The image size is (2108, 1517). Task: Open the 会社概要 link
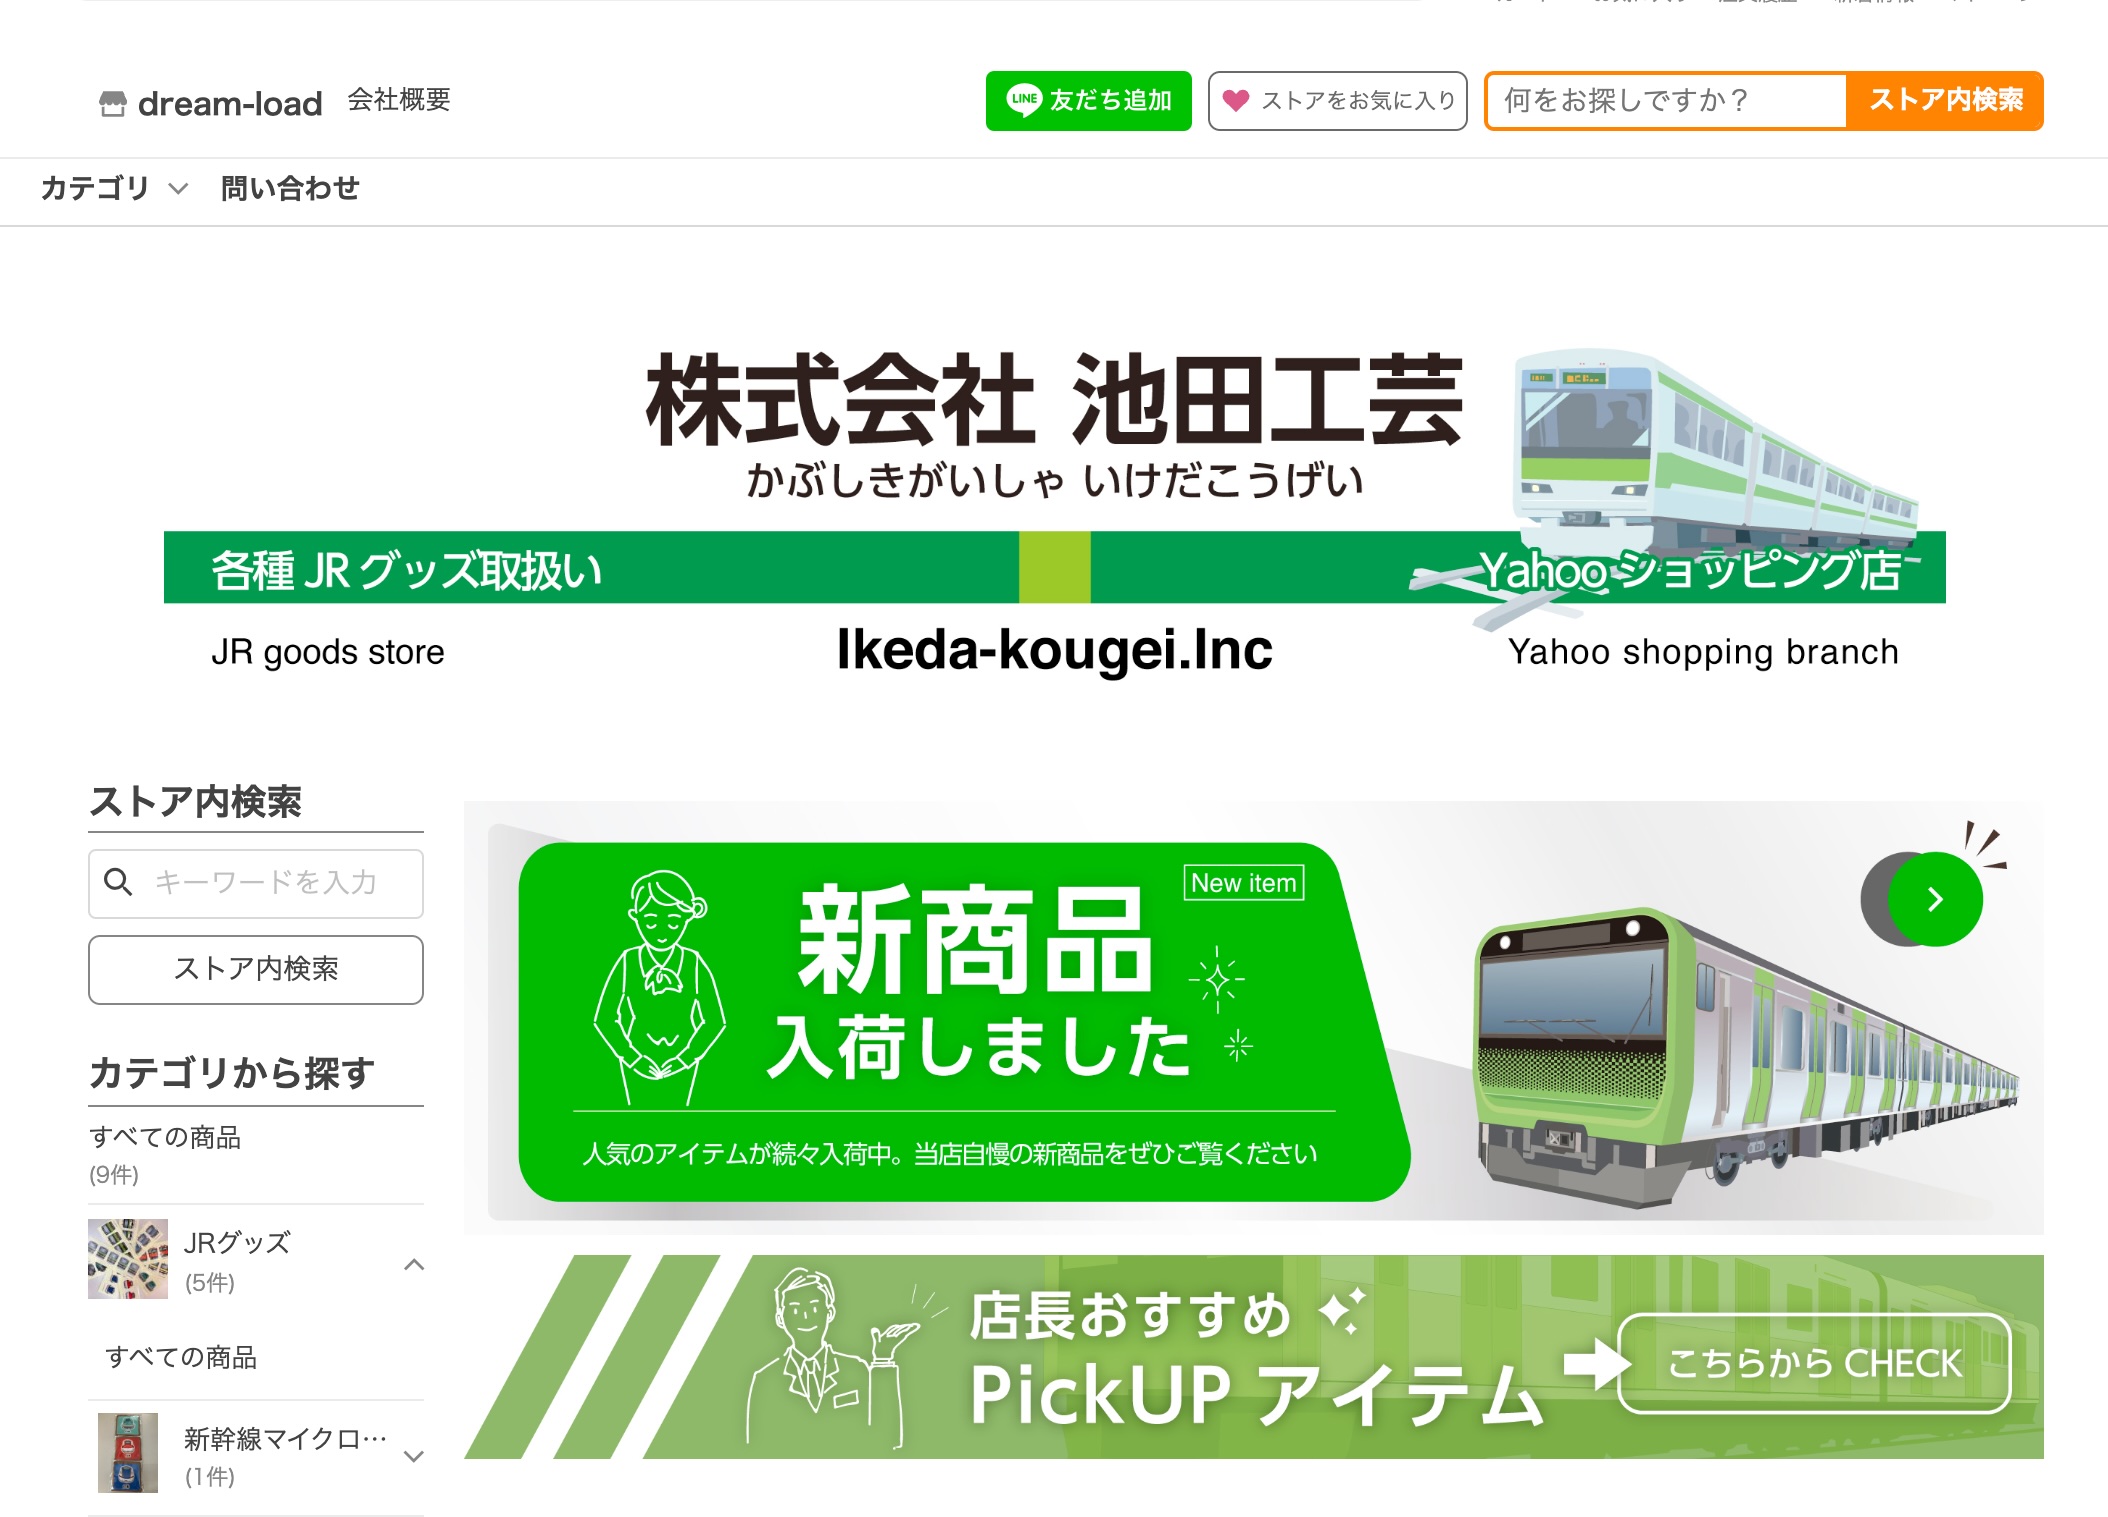[x=399, y=100]
